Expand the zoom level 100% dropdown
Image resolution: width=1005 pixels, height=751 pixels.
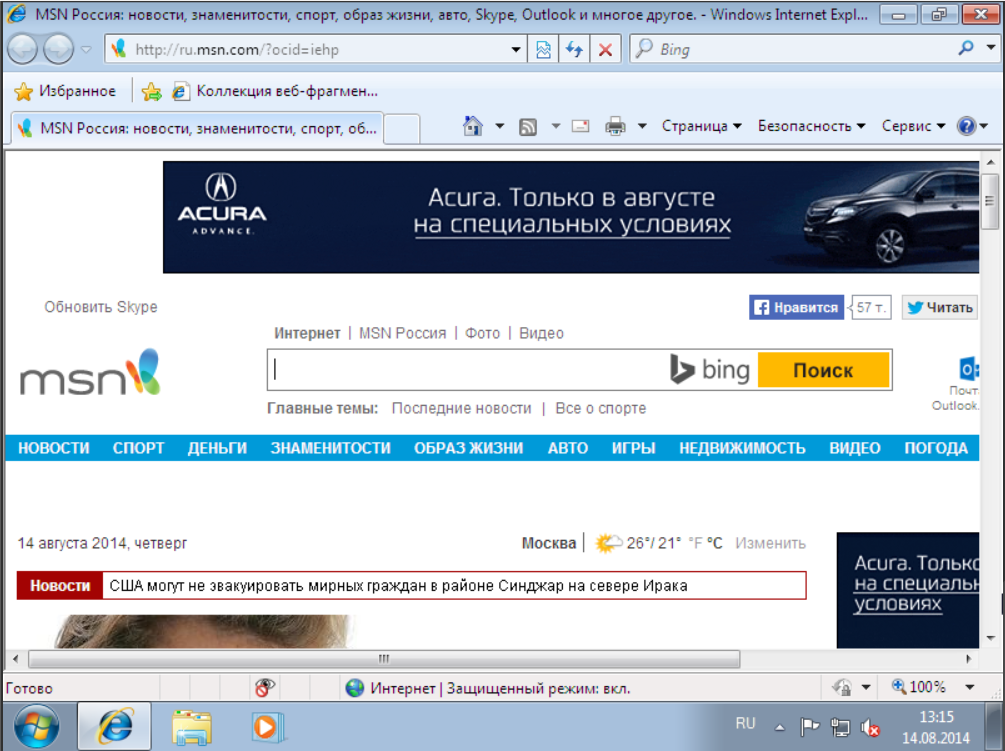tap(970, 688)
